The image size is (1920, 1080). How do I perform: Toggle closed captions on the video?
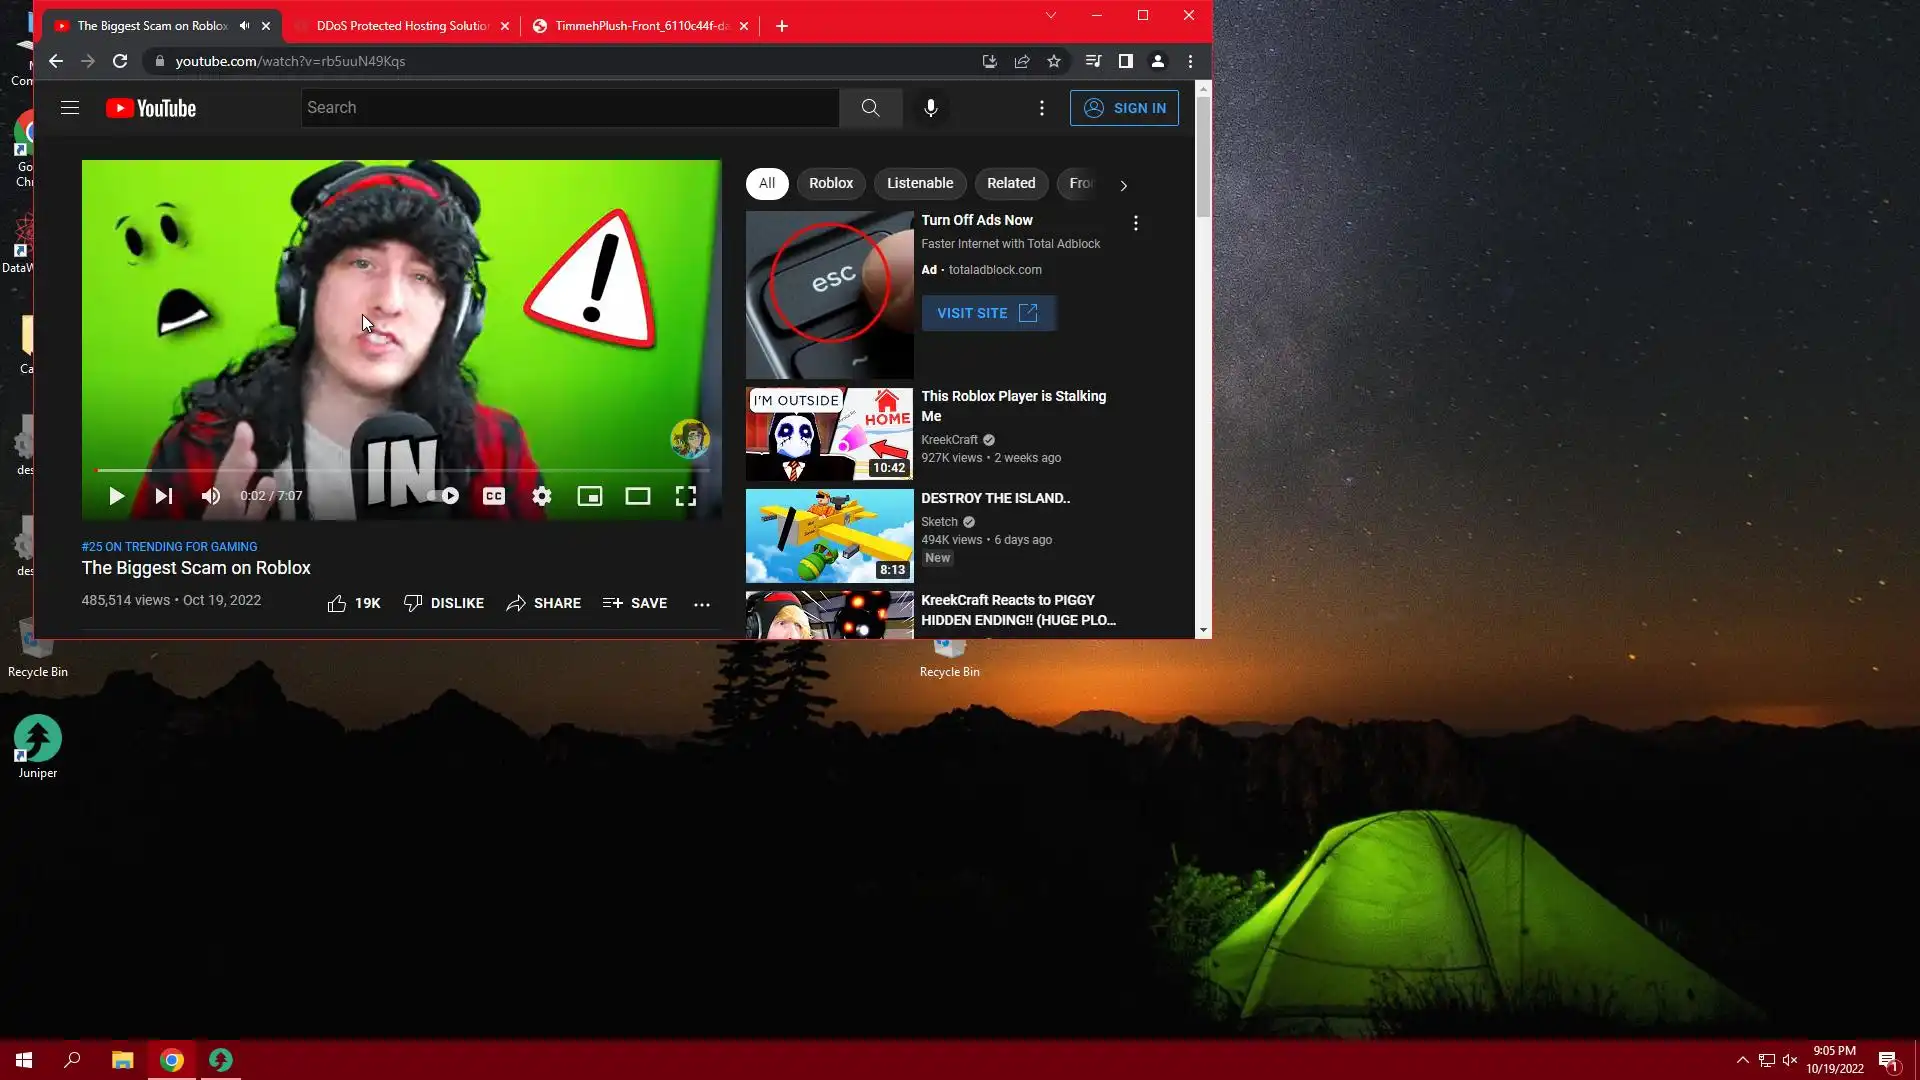click(x=493, y=496)
